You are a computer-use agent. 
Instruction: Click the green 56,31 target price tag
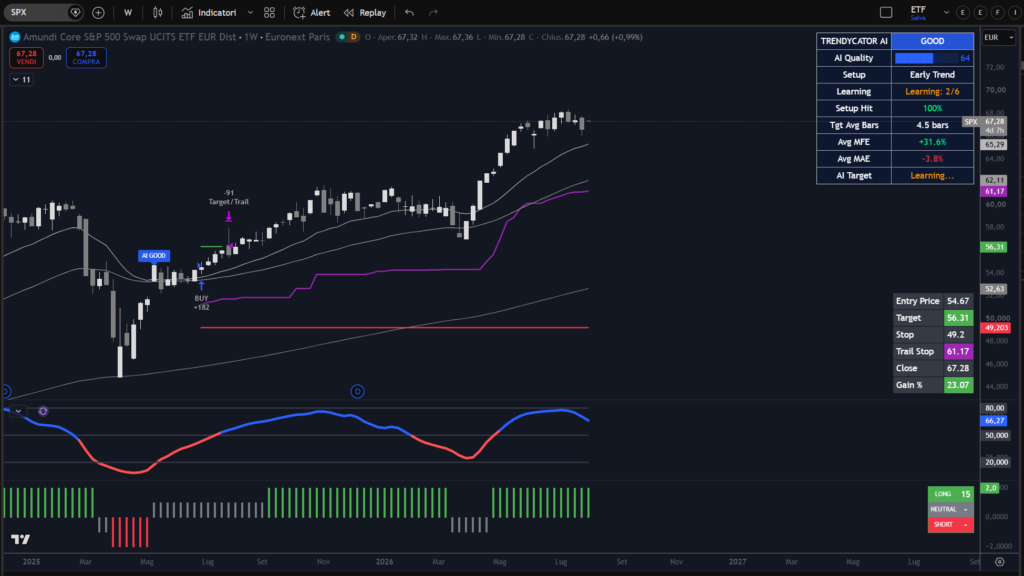(x=994, y=247)
